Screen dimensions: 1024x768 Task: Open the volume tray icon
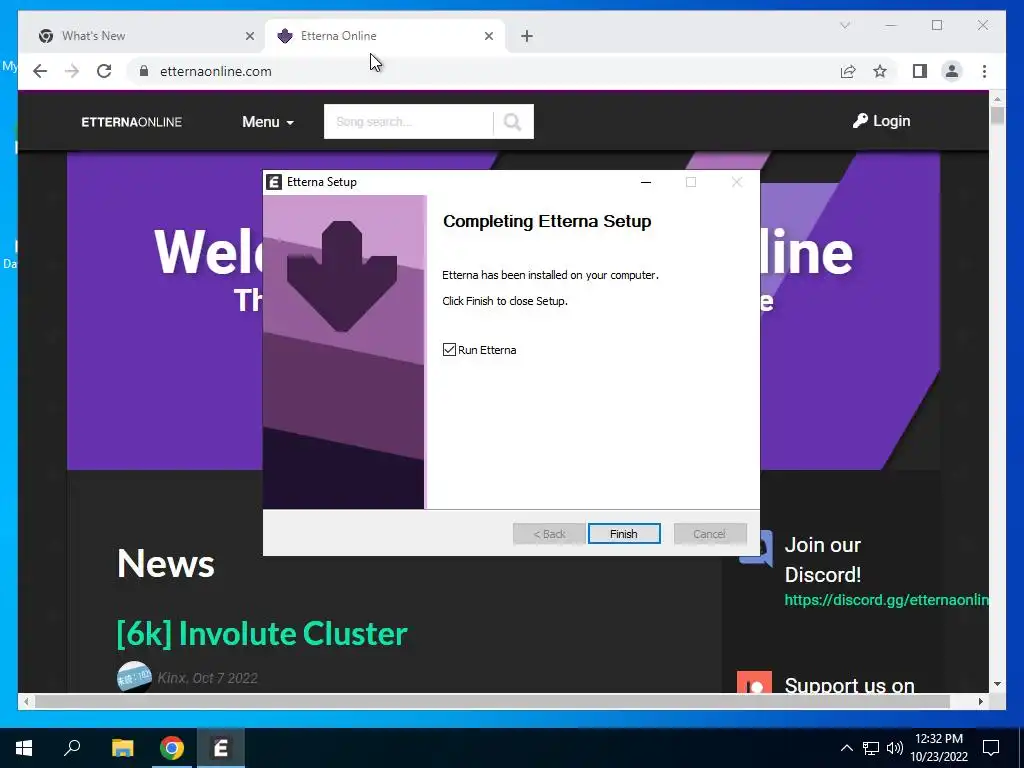point(895,748)
